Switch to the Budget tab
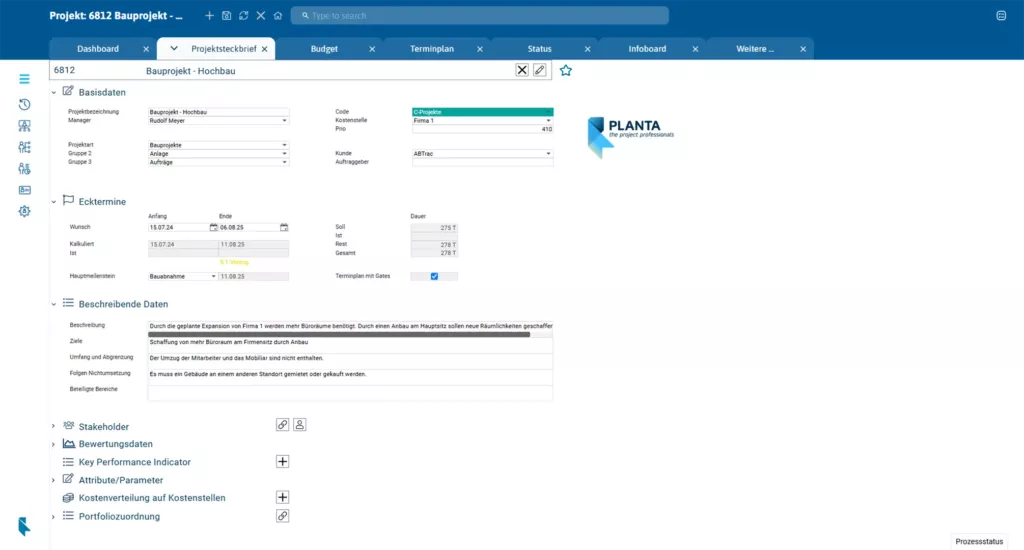This screenshot has height=550, width=1024. 324,49
